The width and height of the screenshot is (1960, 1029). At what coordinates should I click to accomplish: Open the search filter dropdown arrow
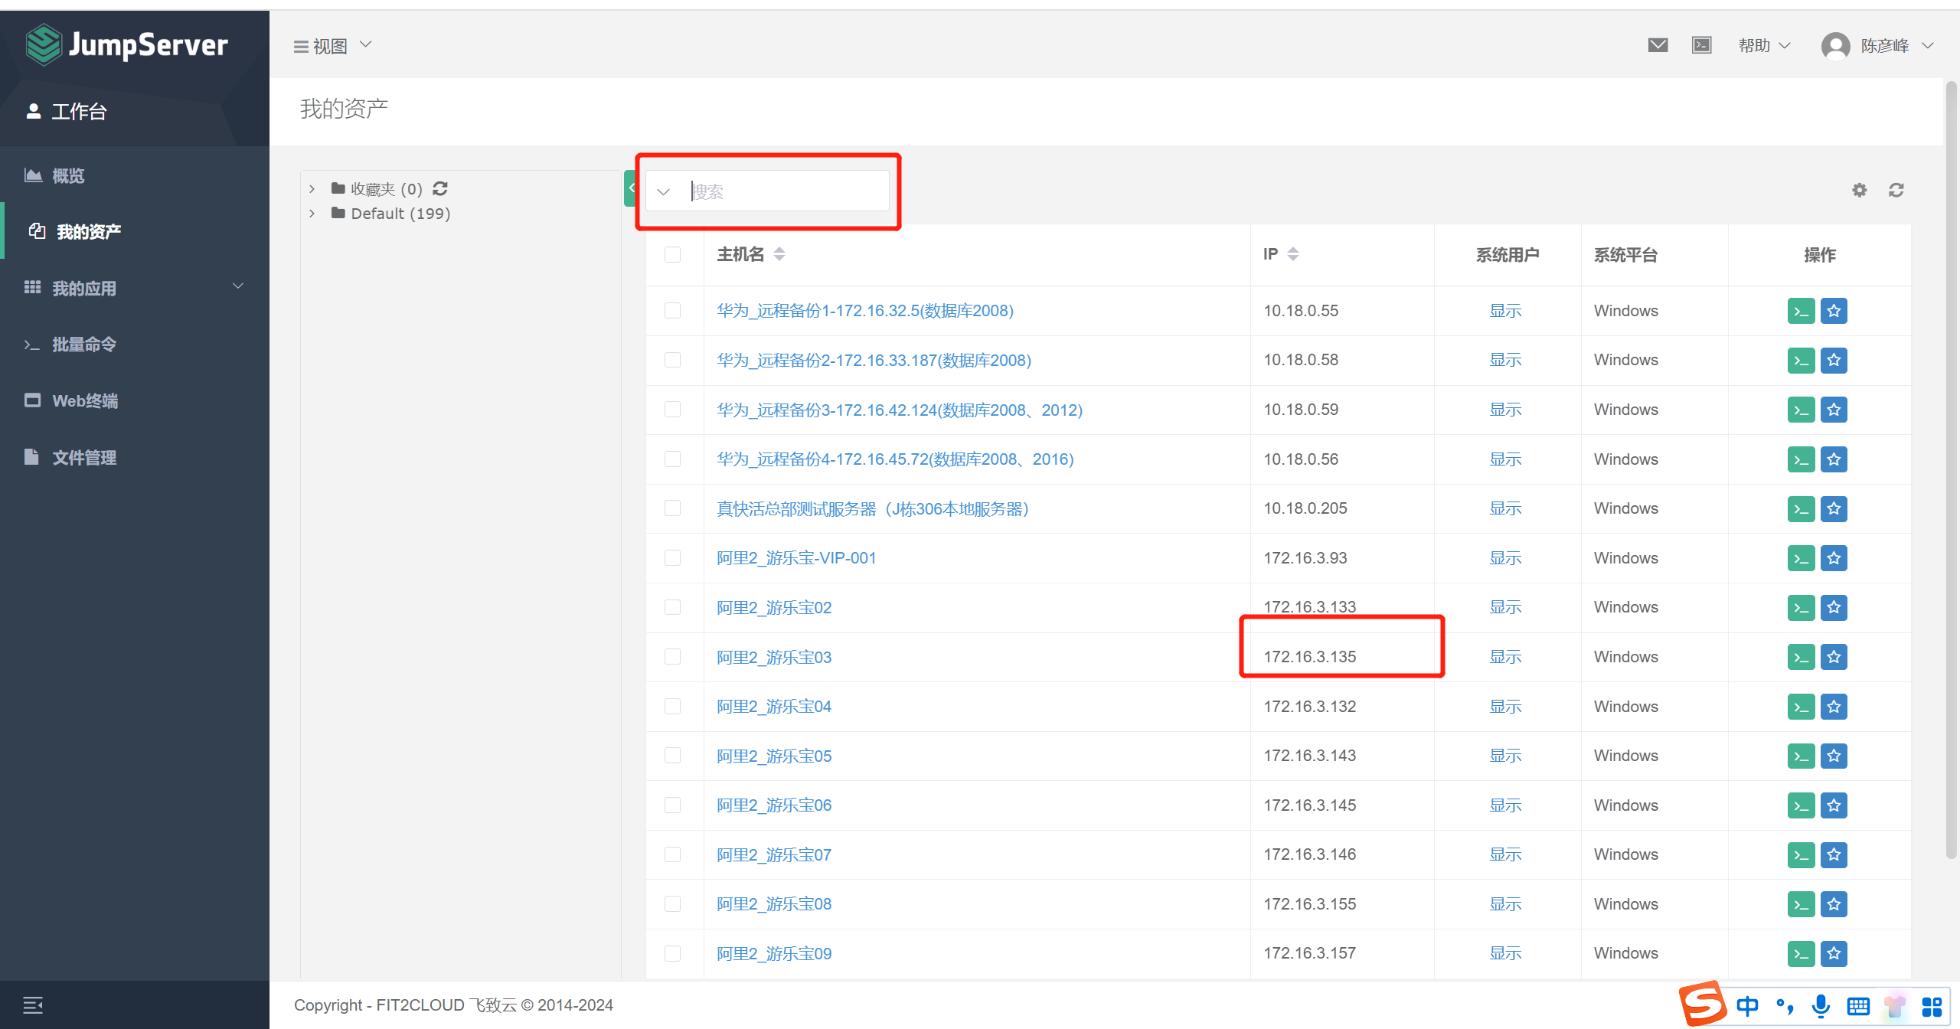point(663,191)
